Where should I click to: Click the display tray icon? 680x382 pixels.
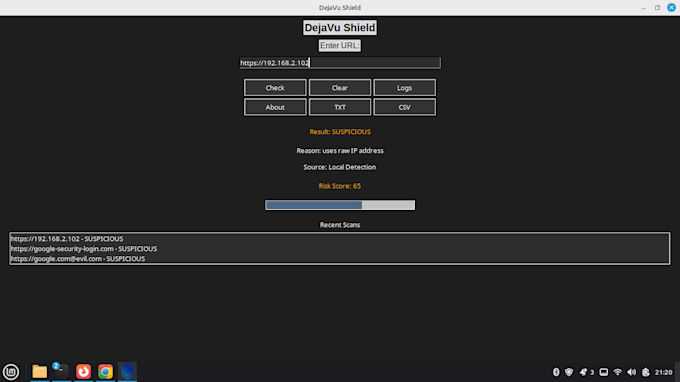[604, 372]
